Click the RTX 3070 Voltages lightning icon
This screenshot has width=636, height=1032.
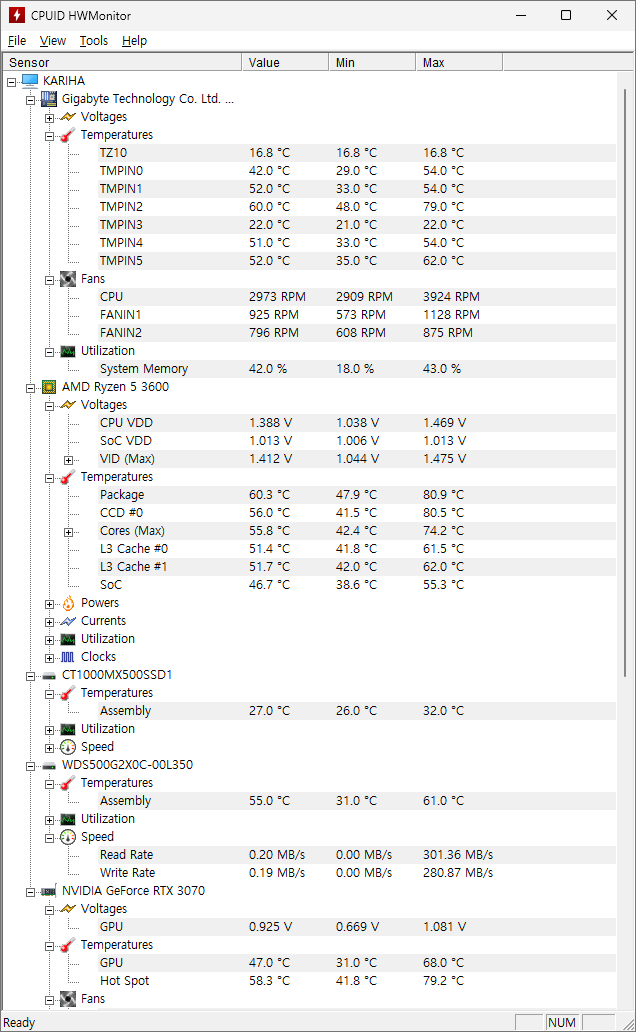coord(68,909)
